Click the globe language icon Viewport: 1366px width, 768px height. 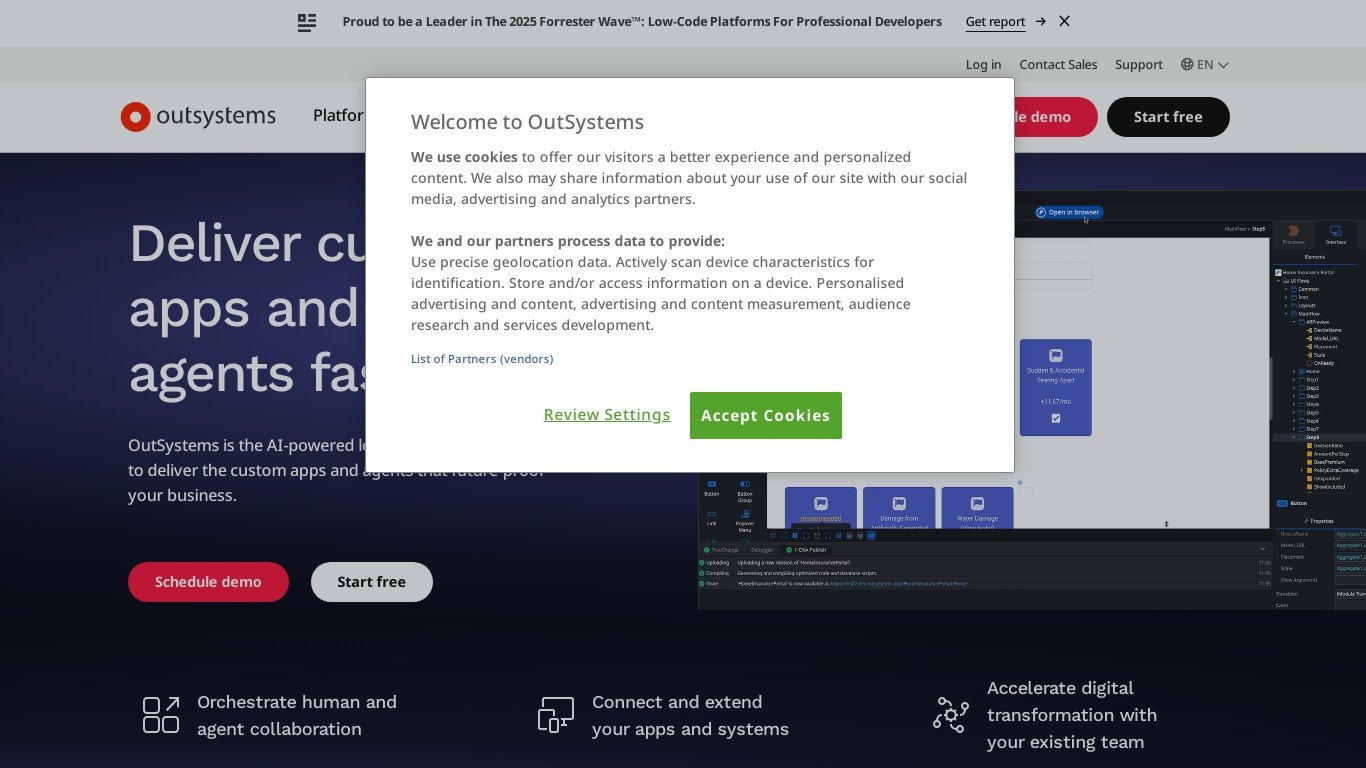click(1187, 64)
